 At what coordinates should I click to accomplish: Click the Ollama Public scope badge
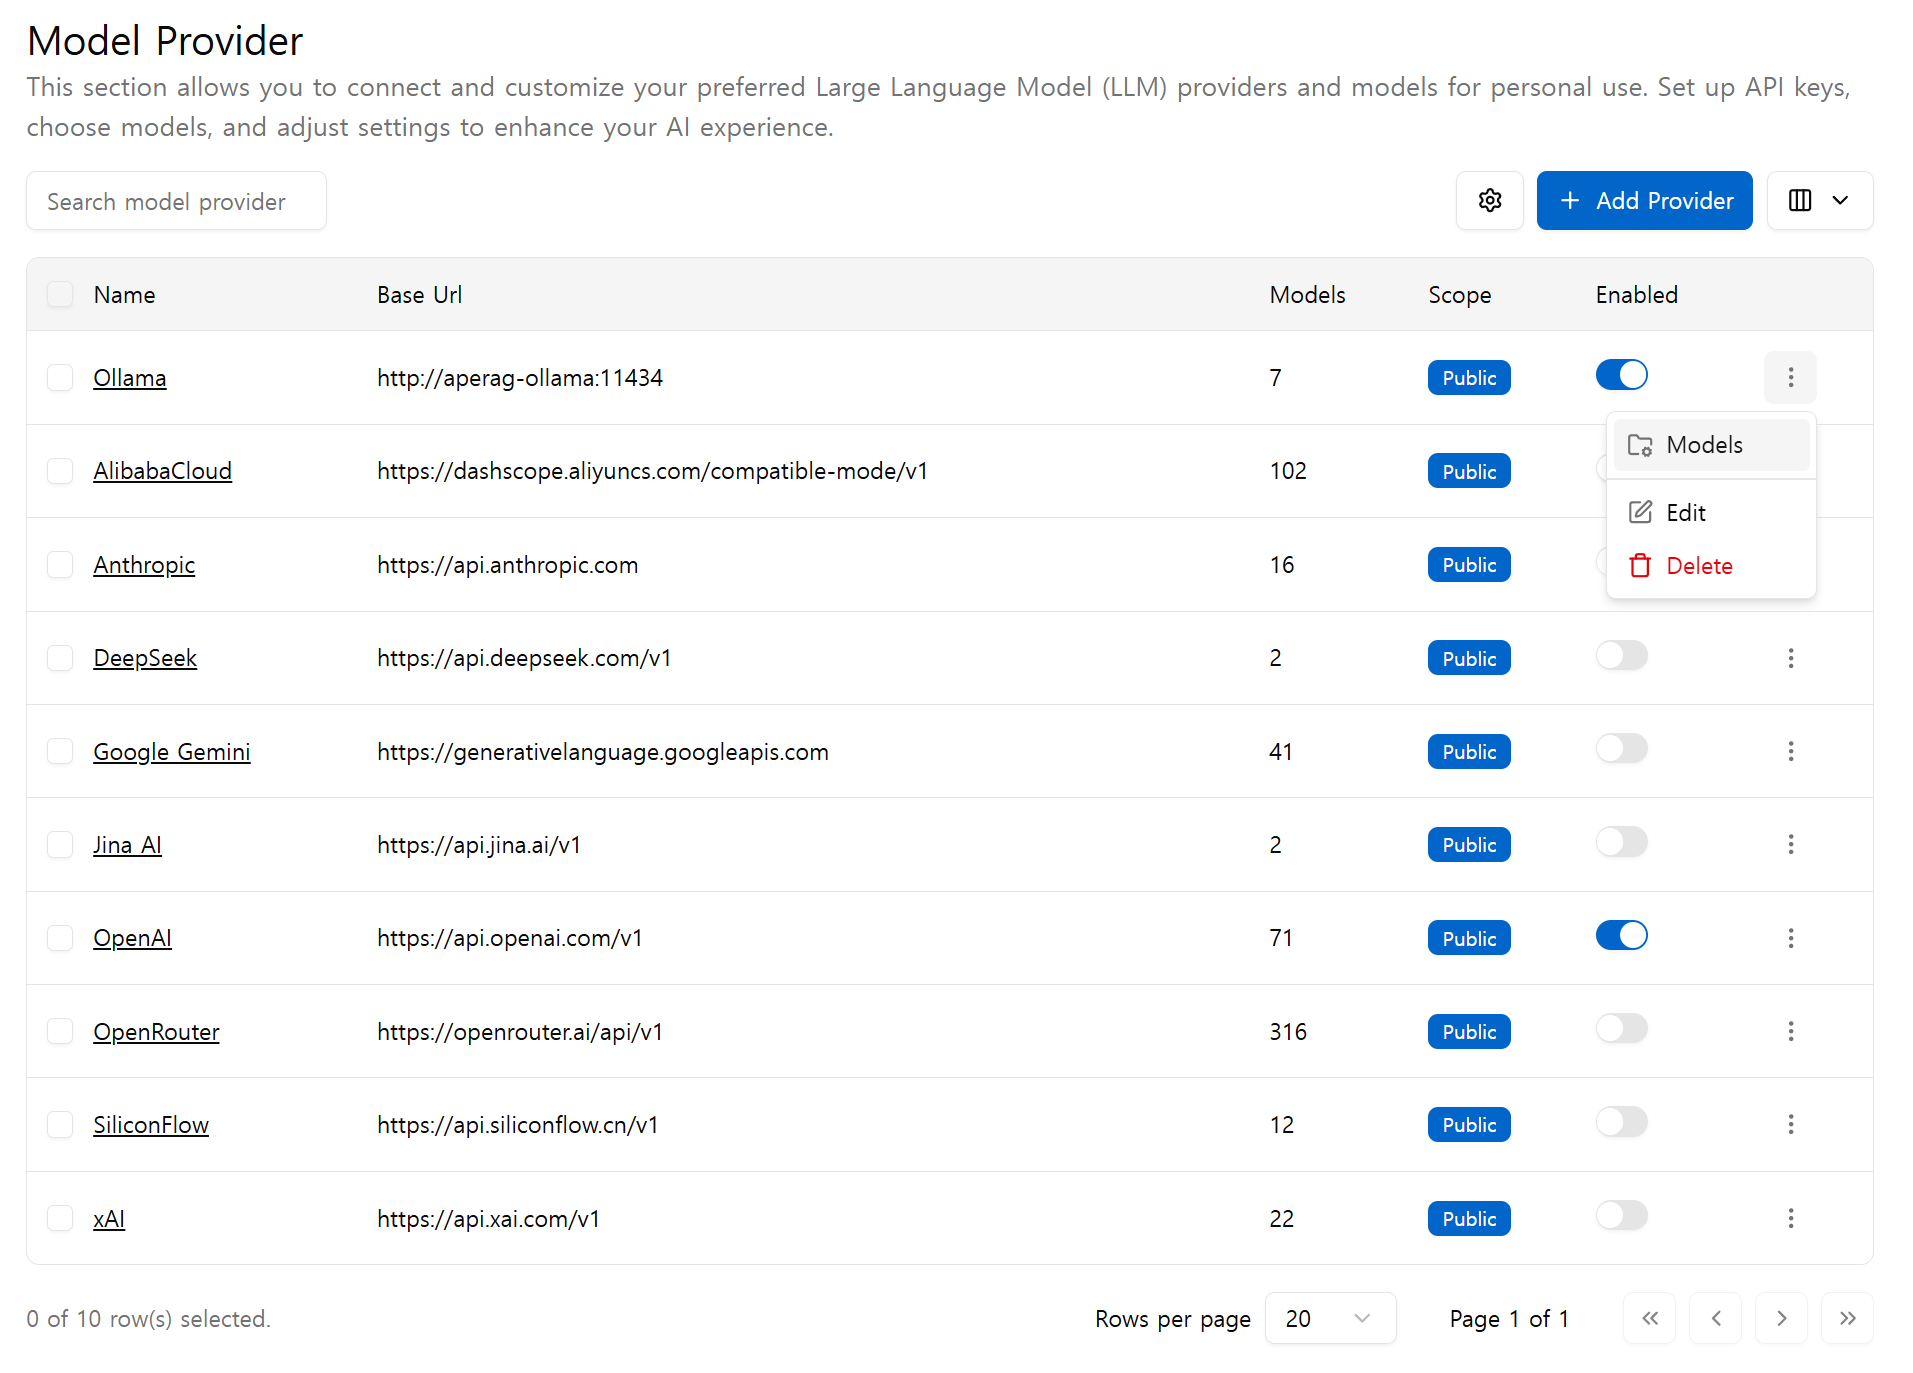[1468, 378]
